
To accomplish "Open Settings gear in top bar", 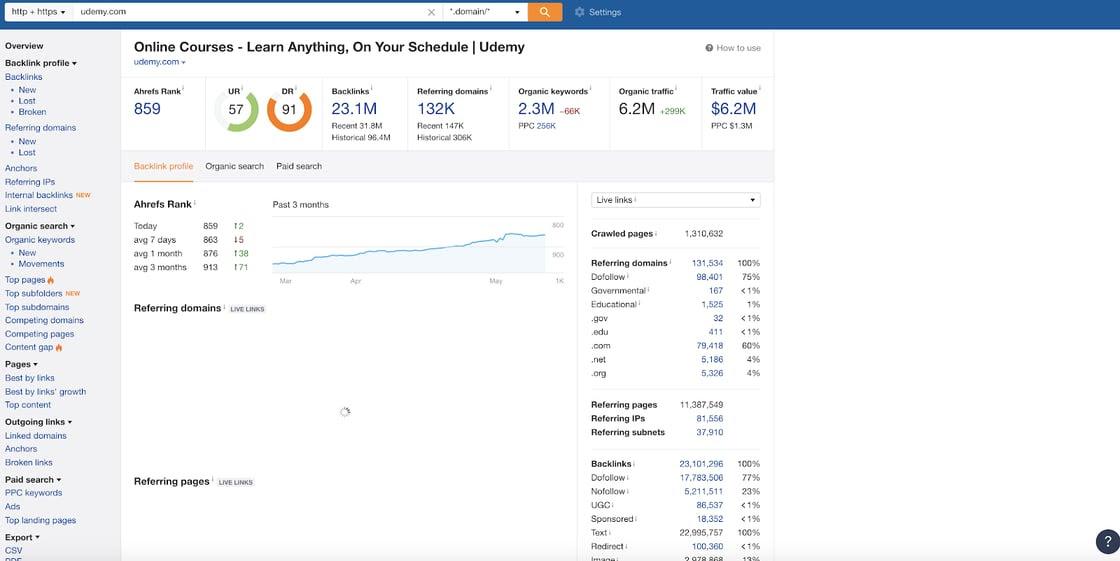I will click(597, 12).
